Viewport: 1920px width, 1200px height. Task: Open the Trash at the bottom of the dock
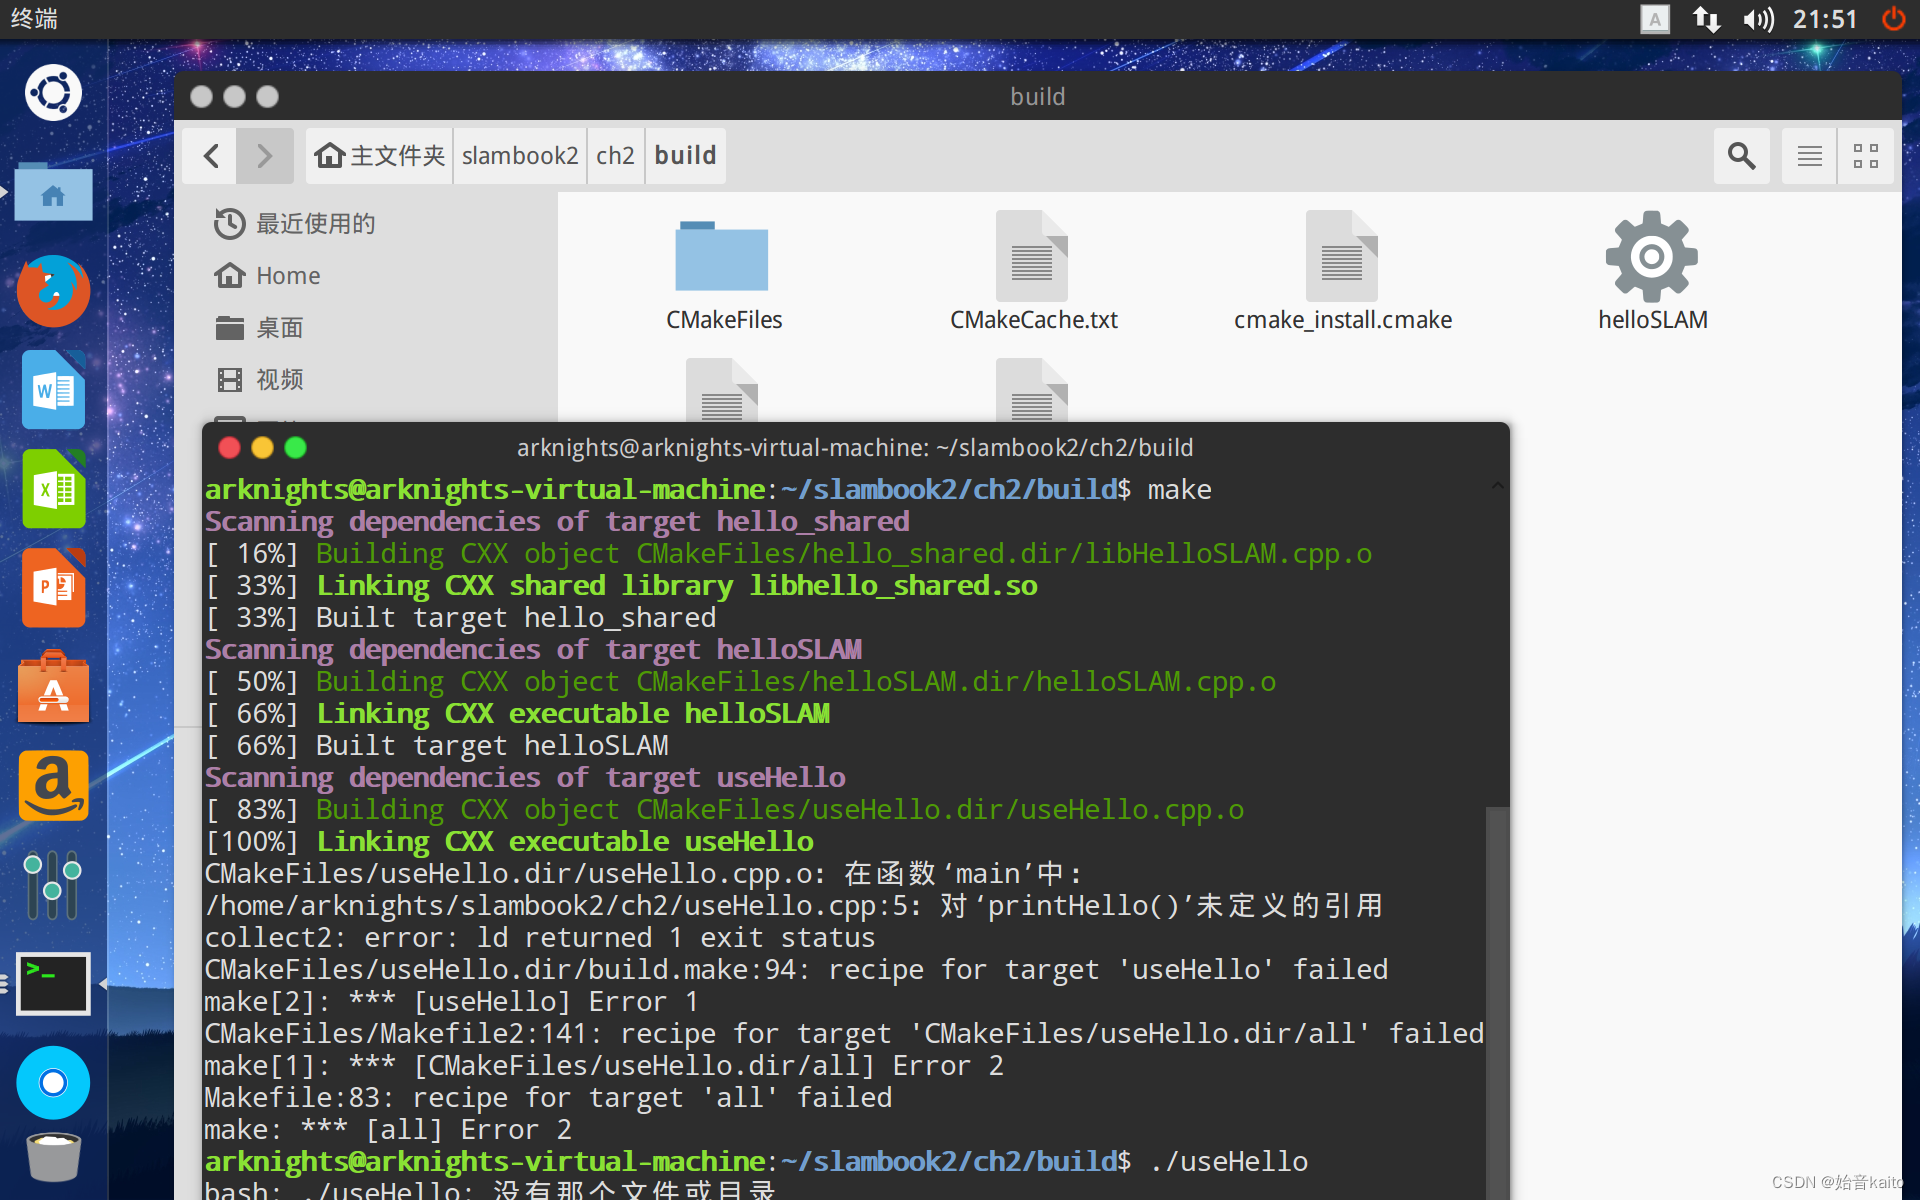pos(52,1157)
